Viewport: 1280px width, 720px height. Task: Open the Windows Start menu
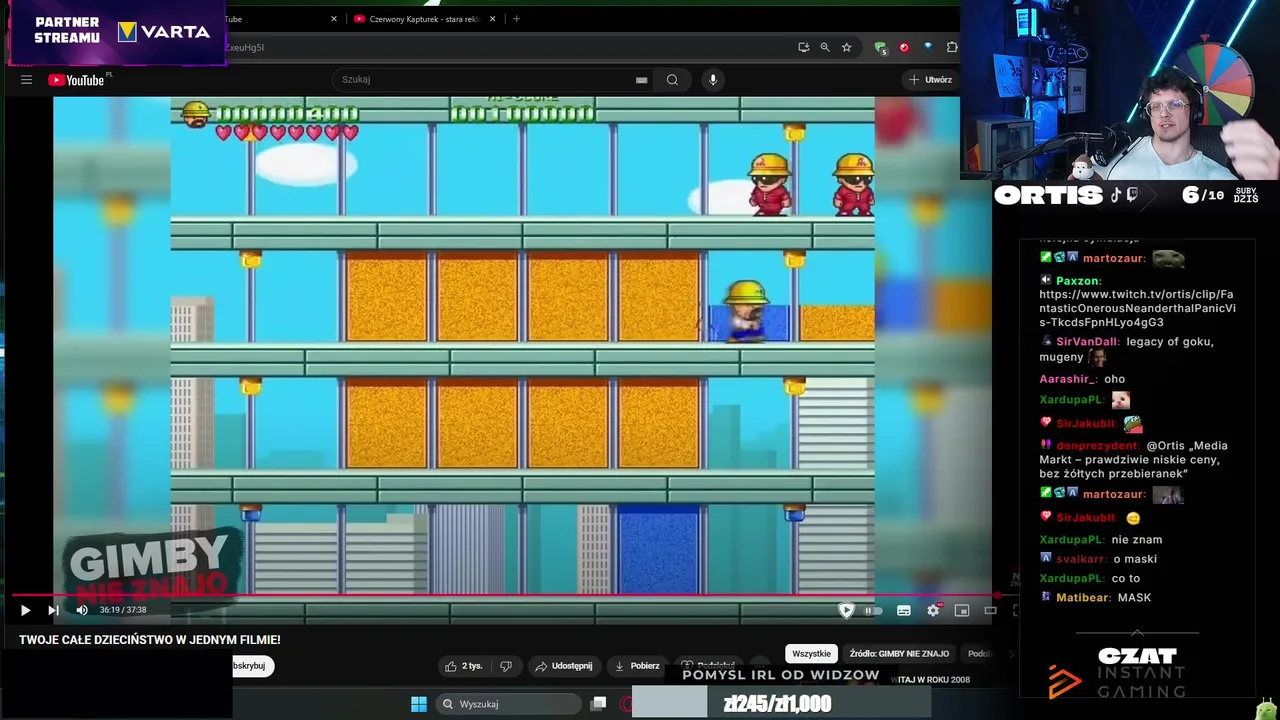click(419, 704)
